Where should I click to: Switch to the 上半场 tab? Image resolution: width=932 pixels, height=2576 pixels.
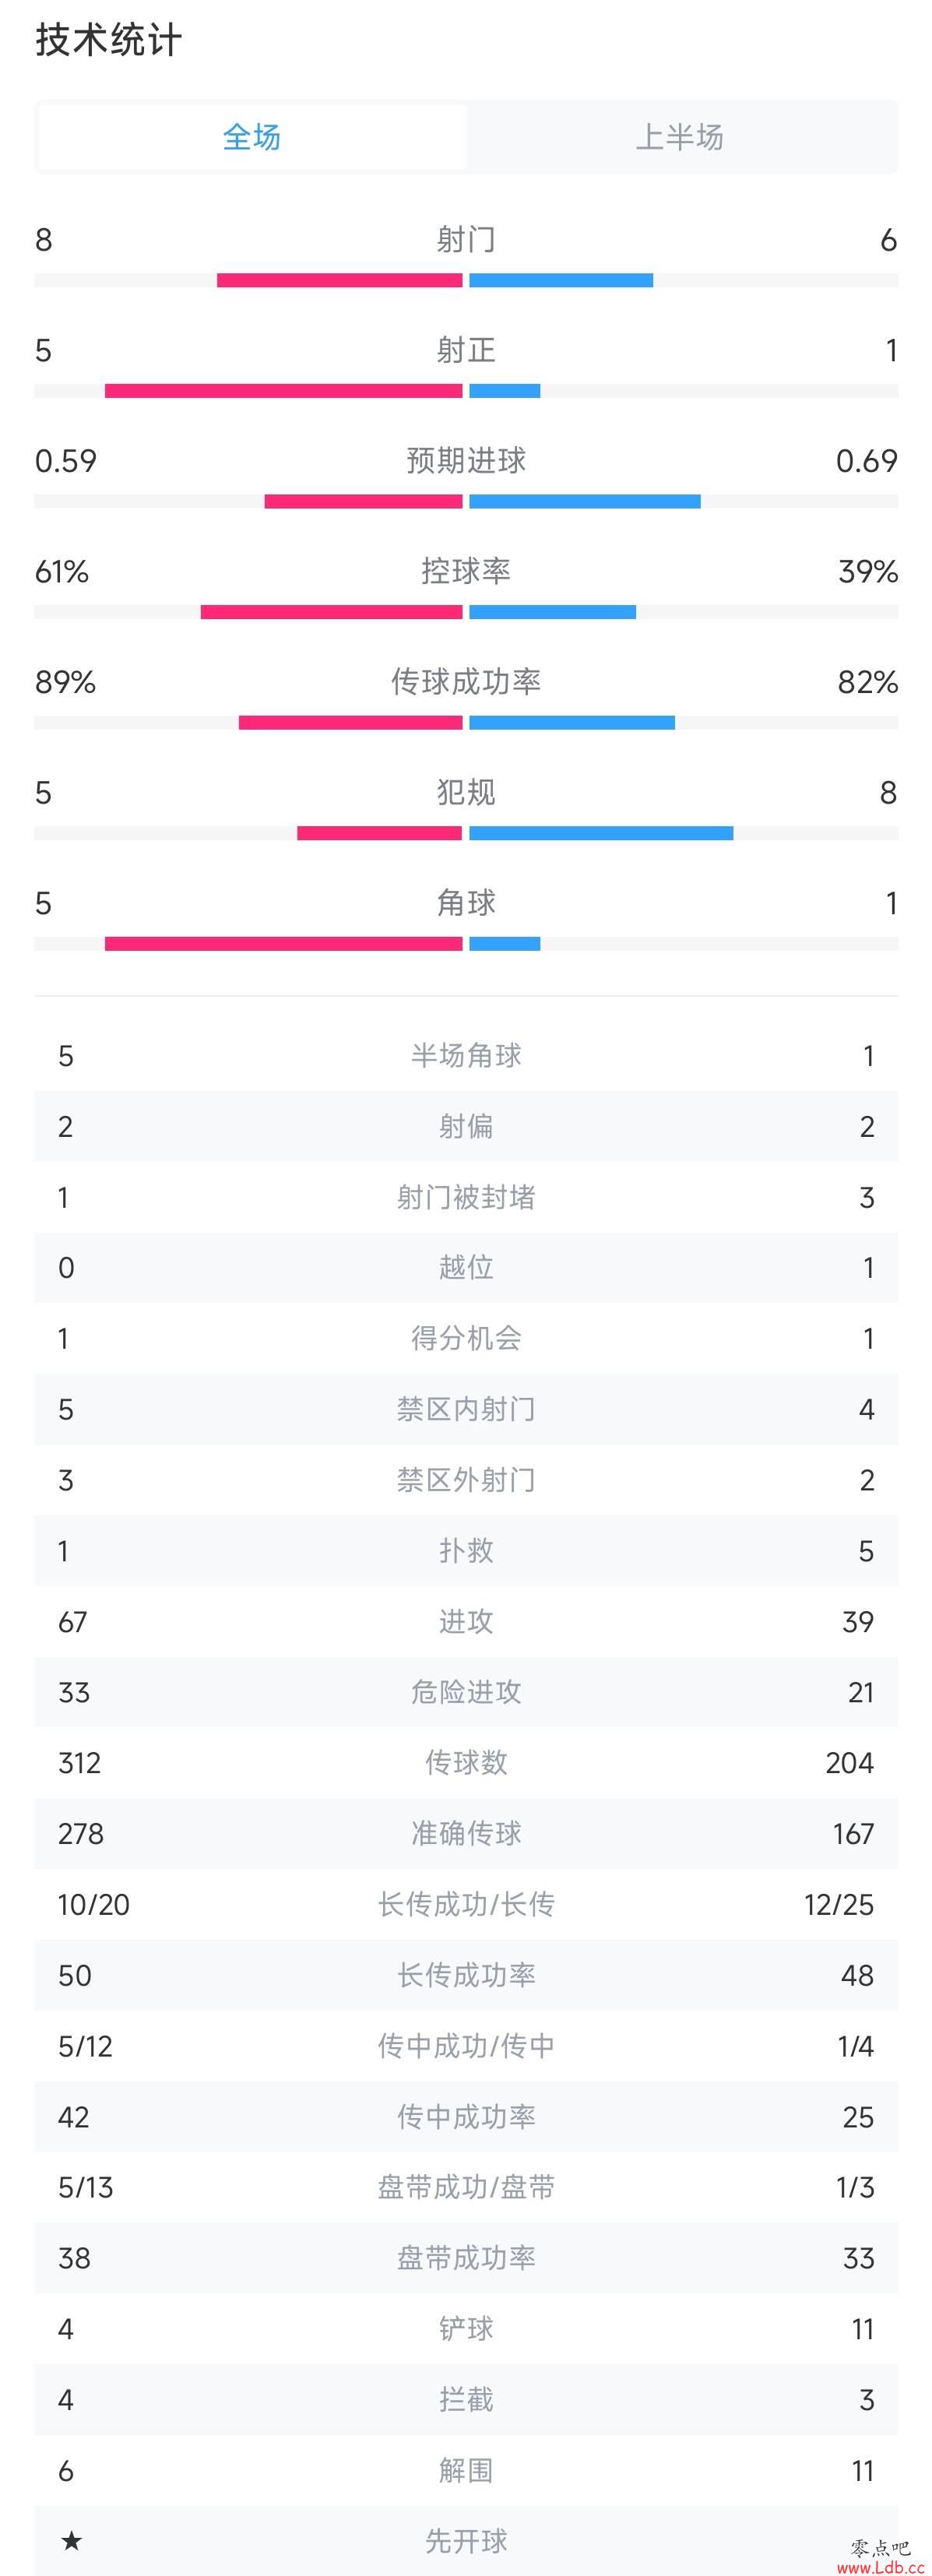coord(680,137)
